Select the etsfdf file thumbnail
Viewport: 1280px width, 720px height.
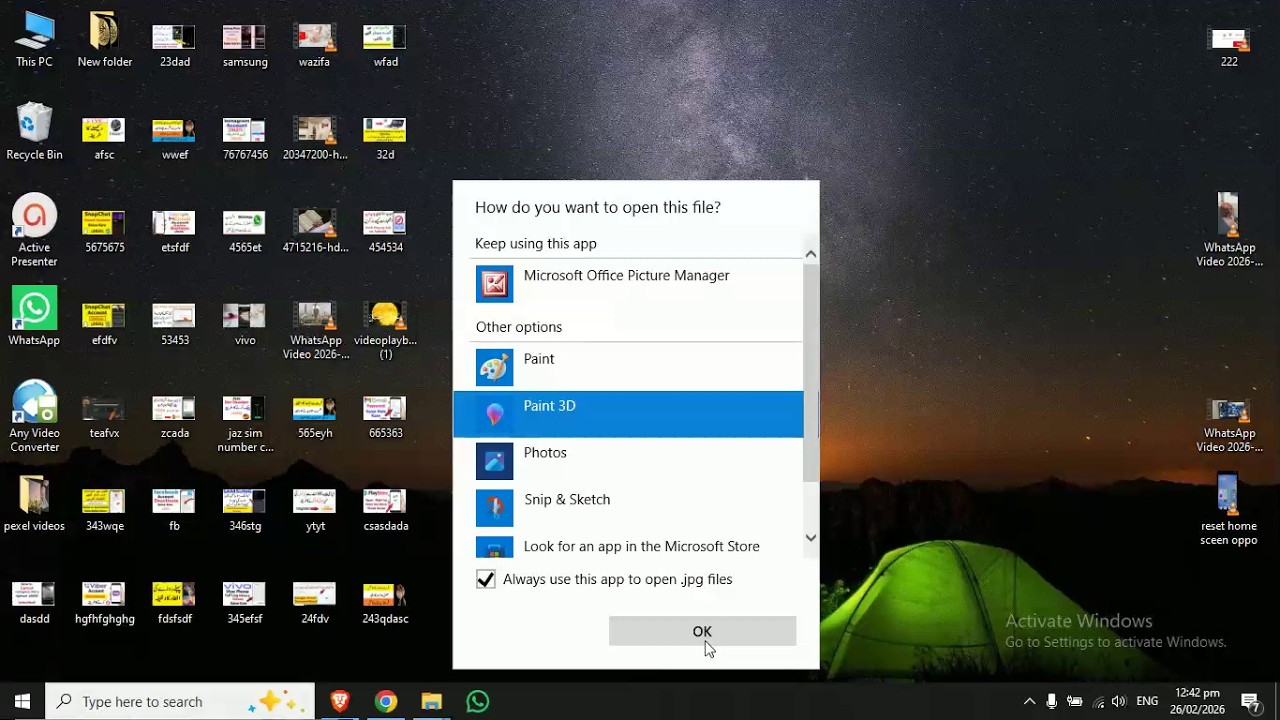(174, 231)
